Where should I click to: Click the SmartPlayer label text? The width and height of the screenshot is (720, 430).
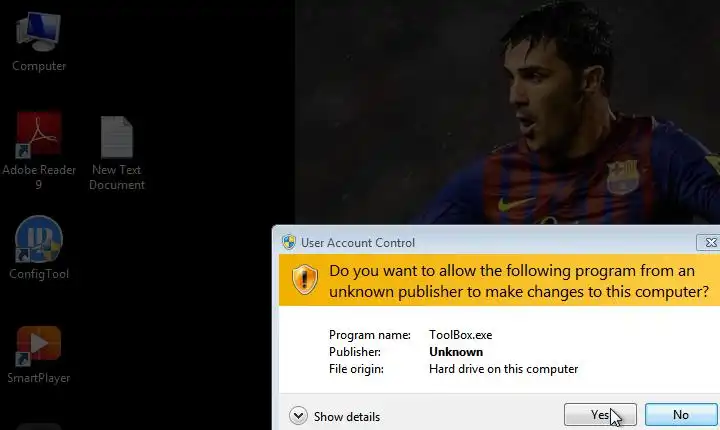click(x=39, y=378)
